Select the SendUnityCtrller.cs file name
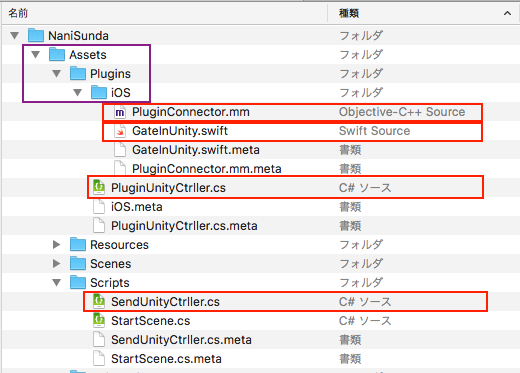Image resolution: width=520 pixels, height=373 pixels. [x=165, y=302]
